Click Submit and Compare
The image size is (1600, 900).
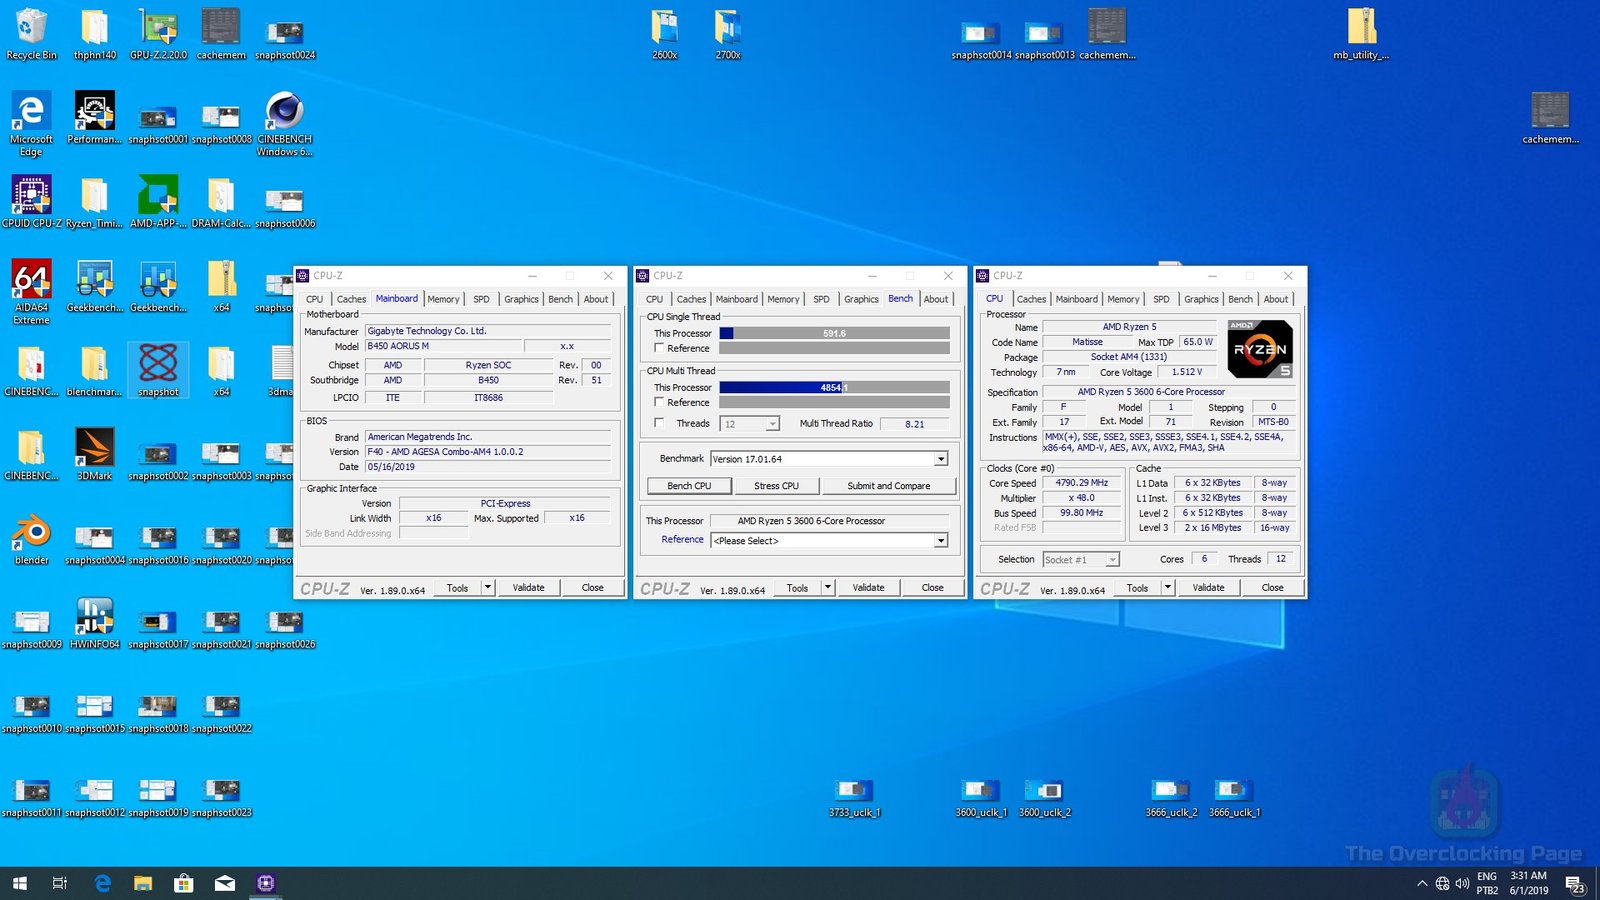click(889, 486)
